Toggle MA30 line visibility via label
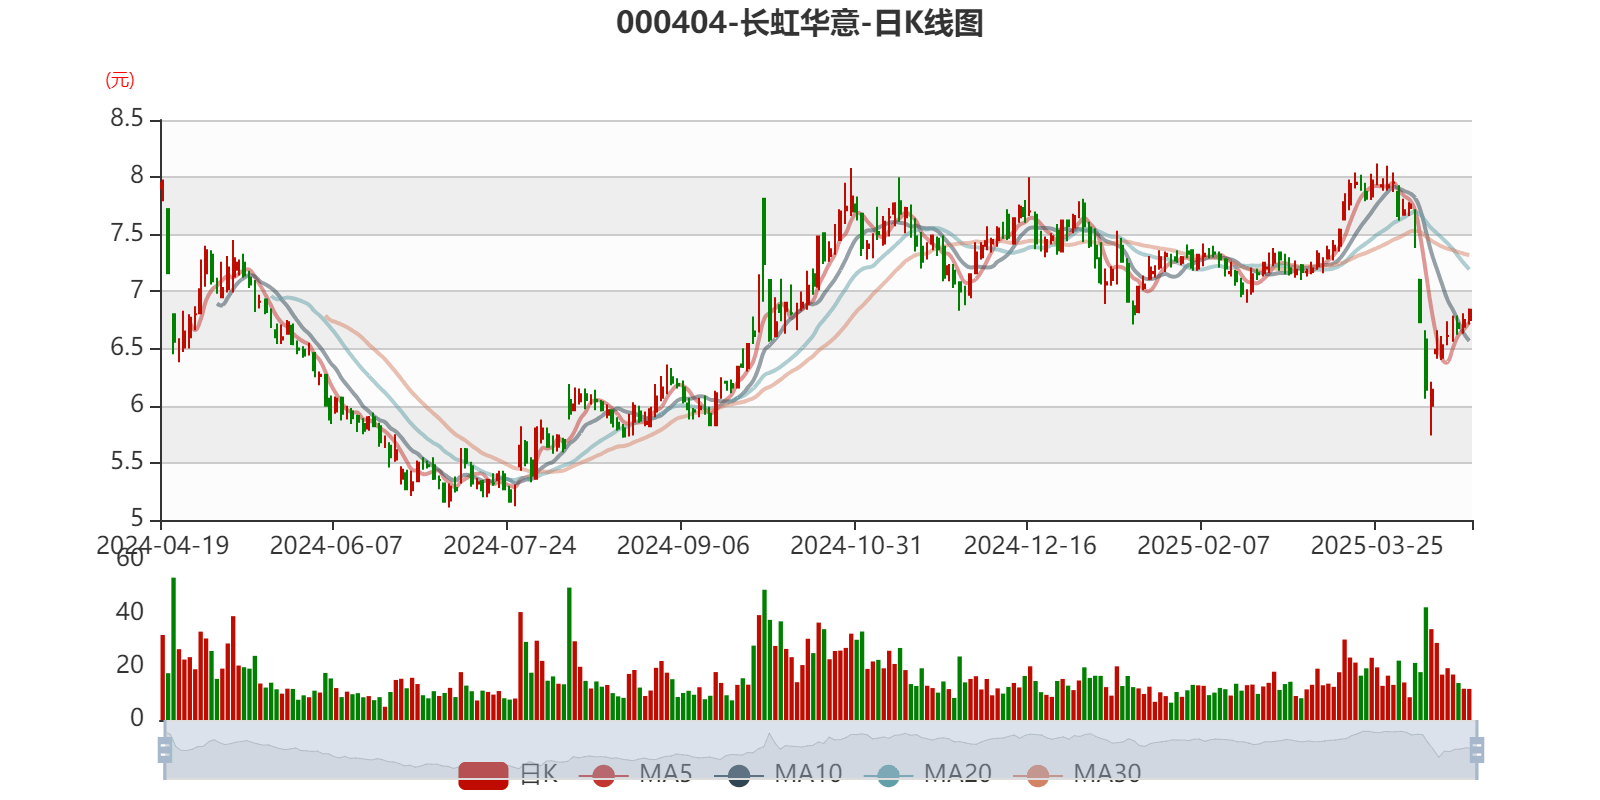Image resolution: width=1600 pixels, height=800 pixels. tap(1107, 773)
